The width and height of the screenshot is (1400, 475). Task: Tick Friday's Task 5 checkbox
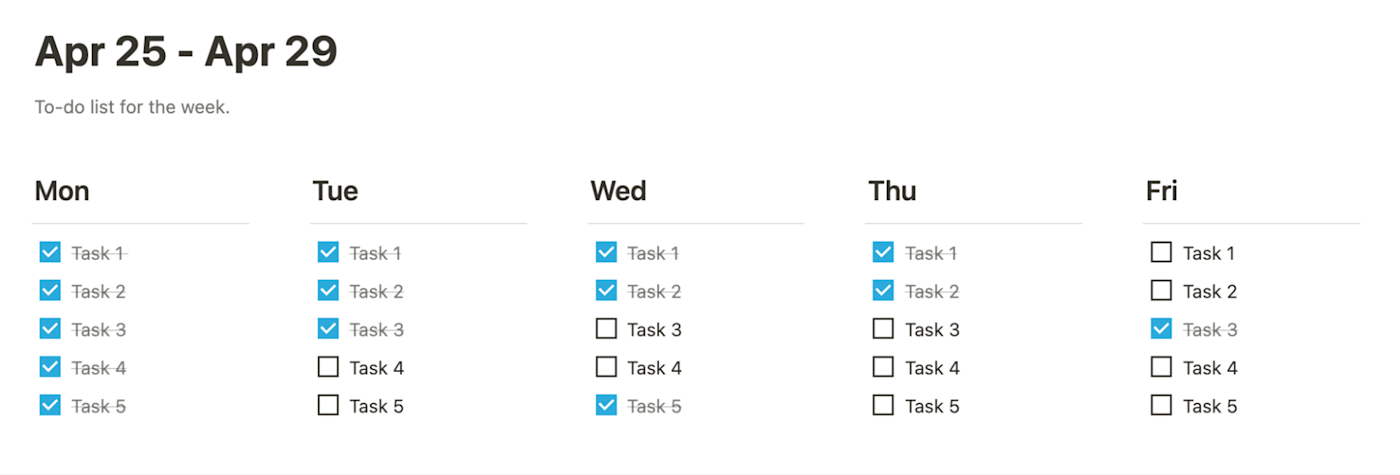click(1161, 405)
